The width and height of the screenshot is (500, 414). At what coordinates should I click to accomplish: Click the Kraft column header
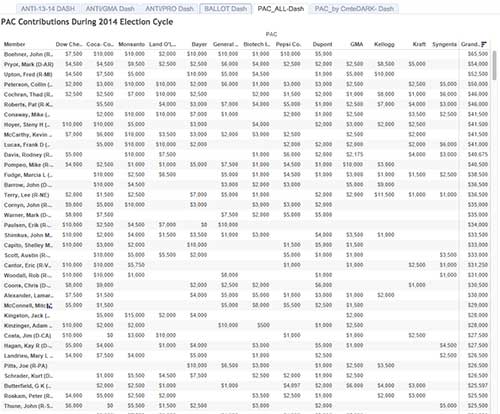419,44
